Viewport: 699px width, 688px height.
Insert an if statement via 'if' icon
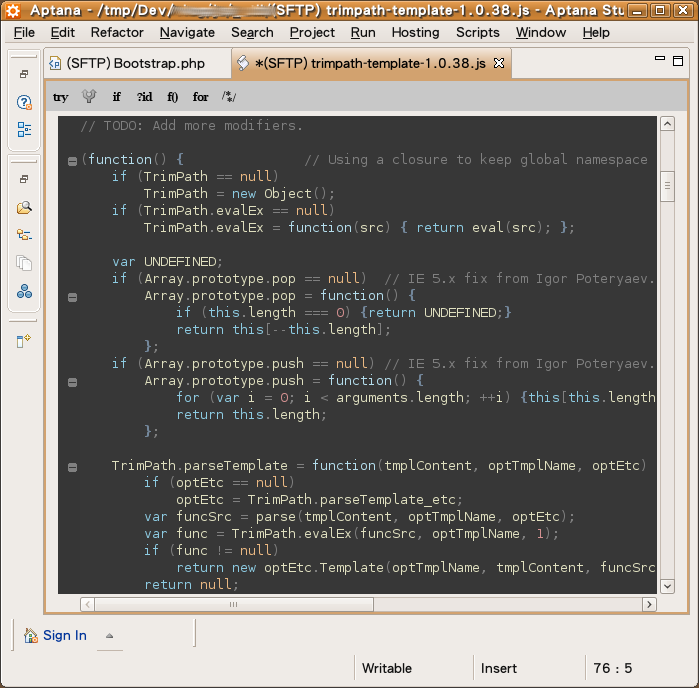(116, 96)
